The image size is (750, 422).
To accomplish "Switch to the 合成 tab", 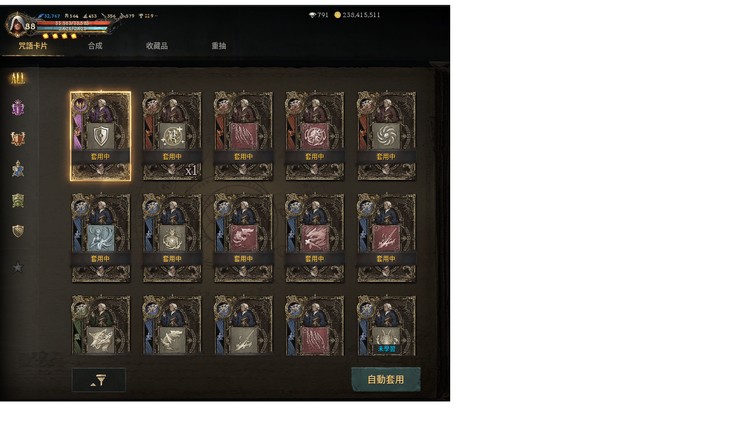I will point(95,46).
